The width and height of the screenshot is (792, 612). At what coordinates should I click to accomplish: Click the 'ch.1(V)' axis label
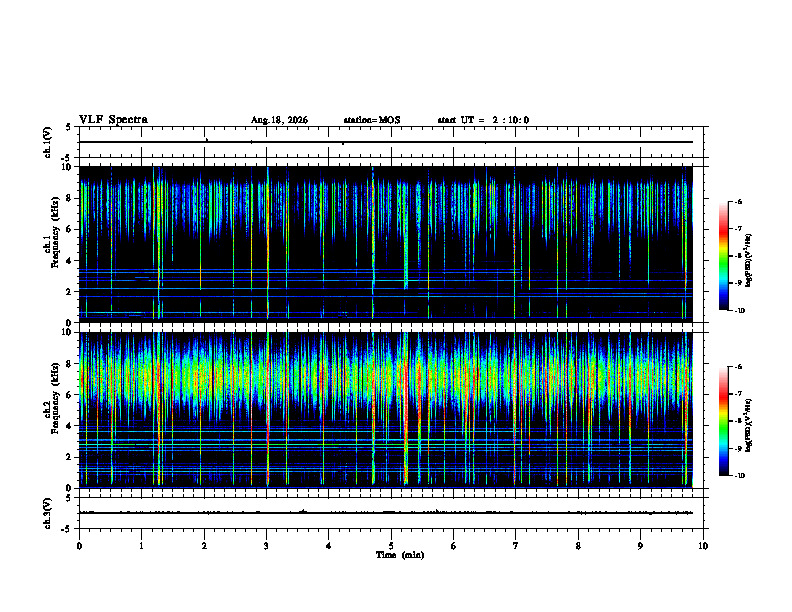[47, 142]
